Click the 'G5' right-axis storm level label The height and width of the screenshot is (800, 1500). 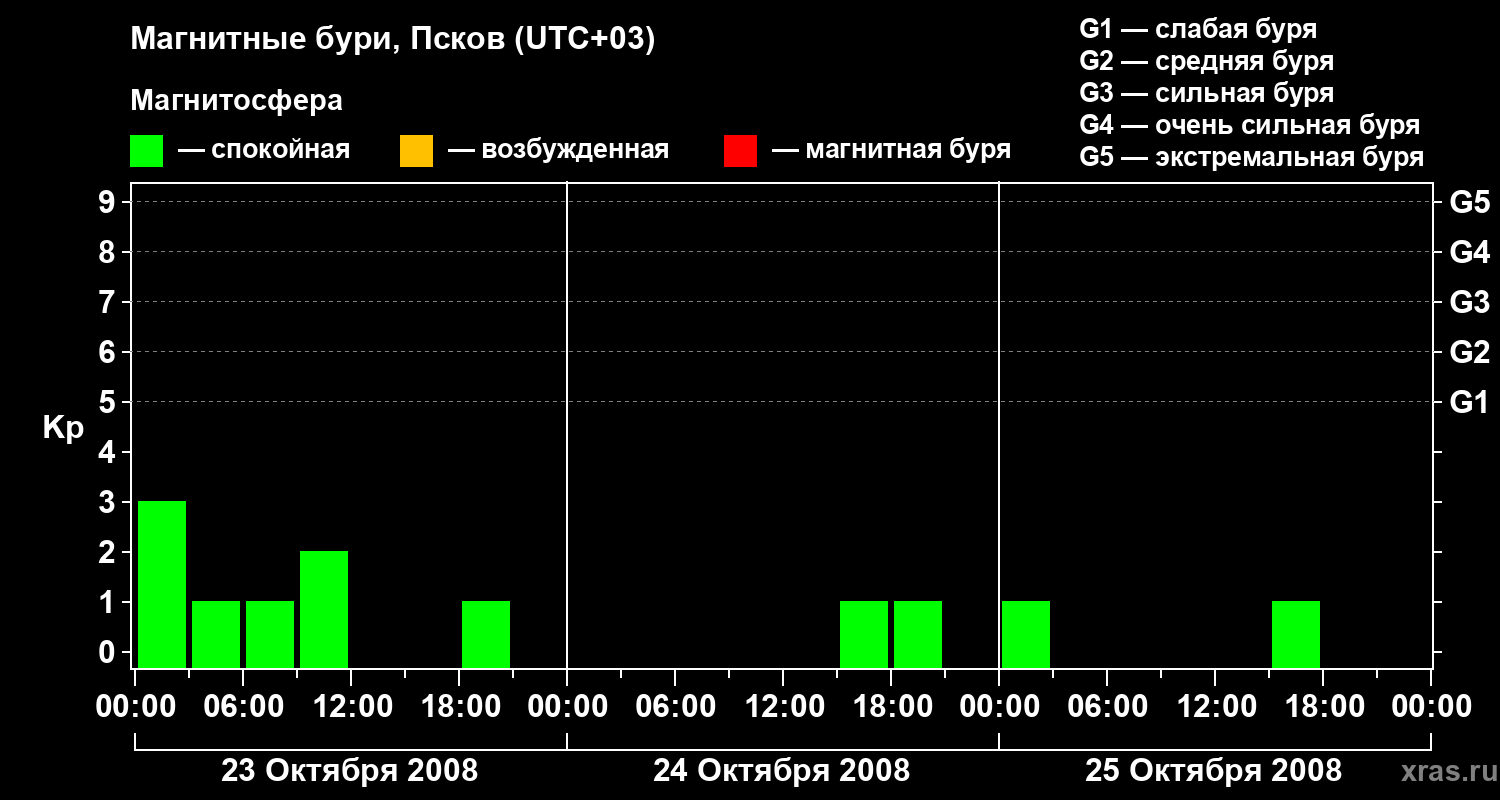[1469, 202]
